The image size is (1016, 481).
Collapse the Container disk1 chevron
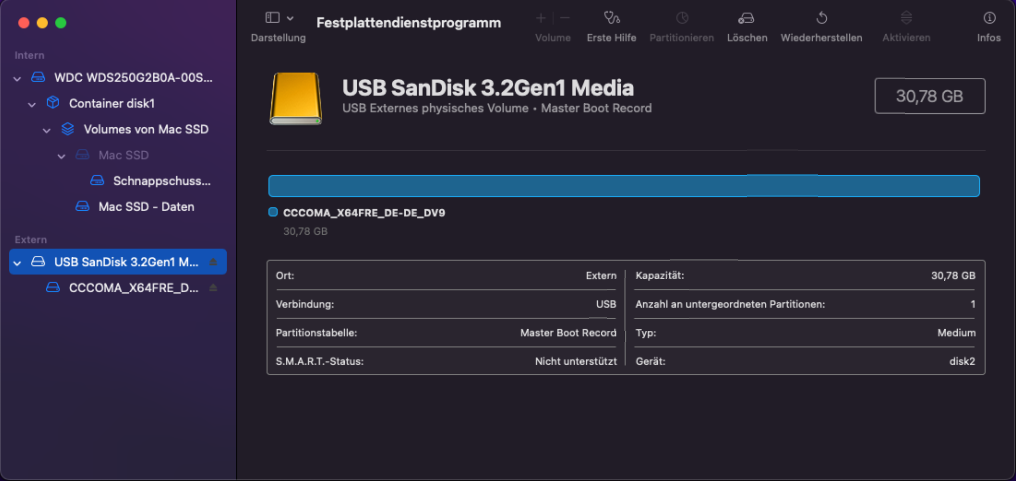pos(32,104)
